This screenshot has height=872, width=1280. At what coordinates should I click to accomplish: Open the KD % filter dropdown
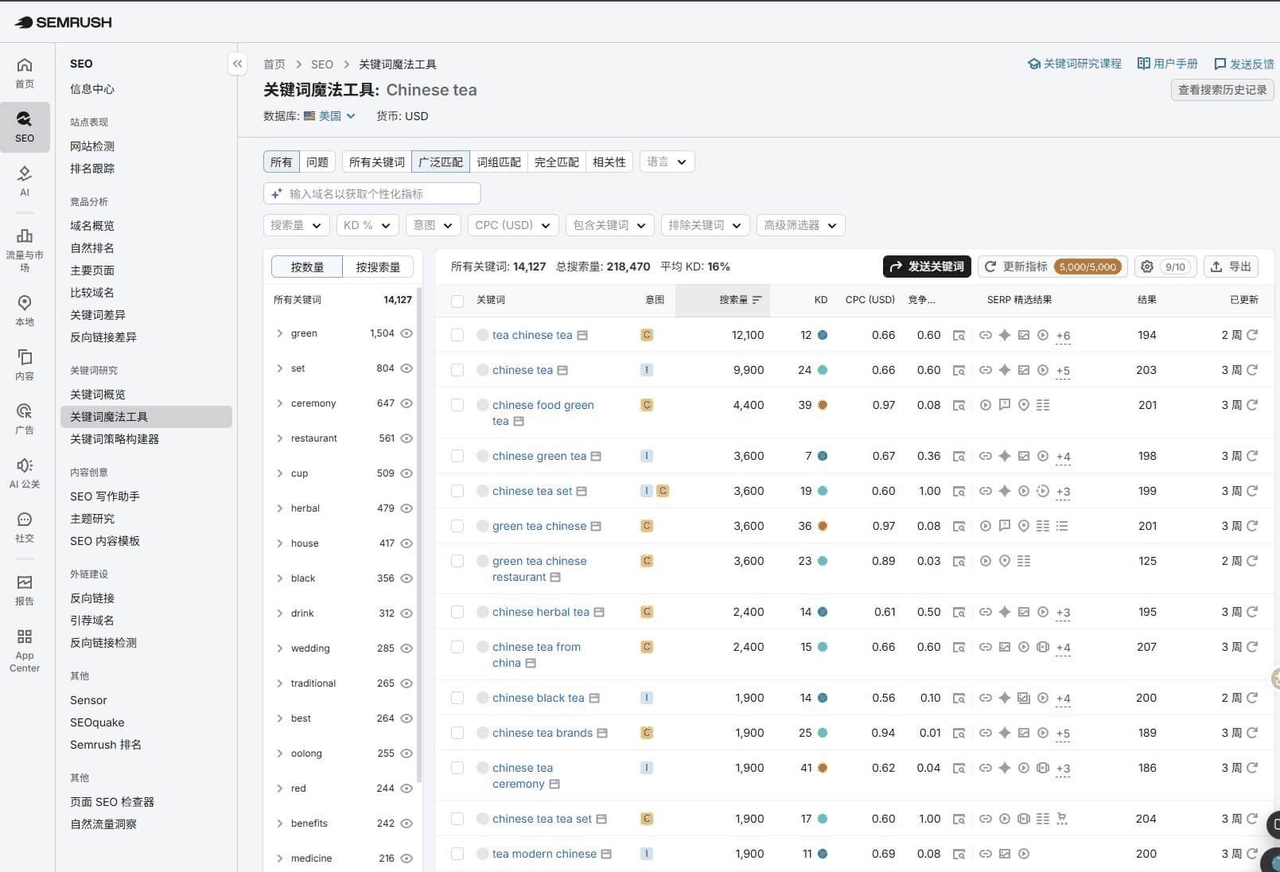point(367,225)
